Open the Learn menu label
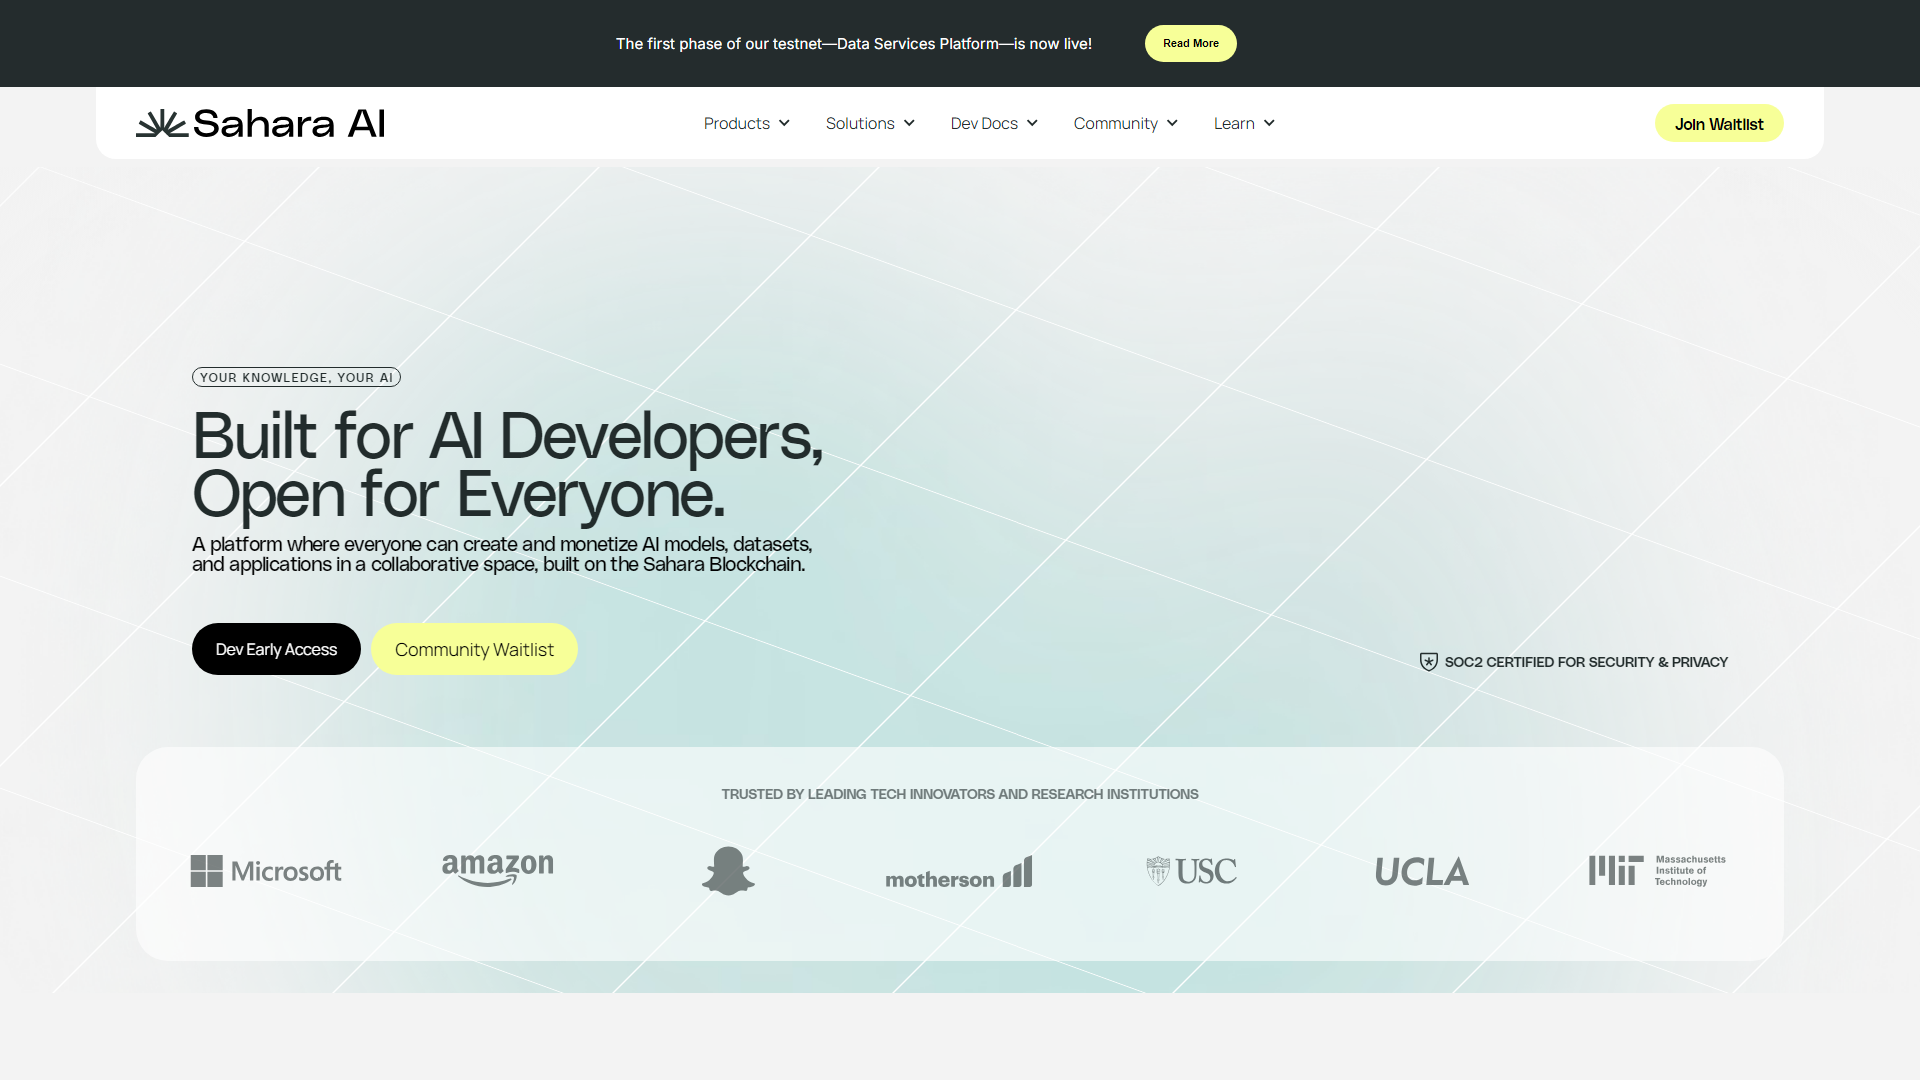The height and width of the screenshot is (1080, 1920). click(1234, 123)
